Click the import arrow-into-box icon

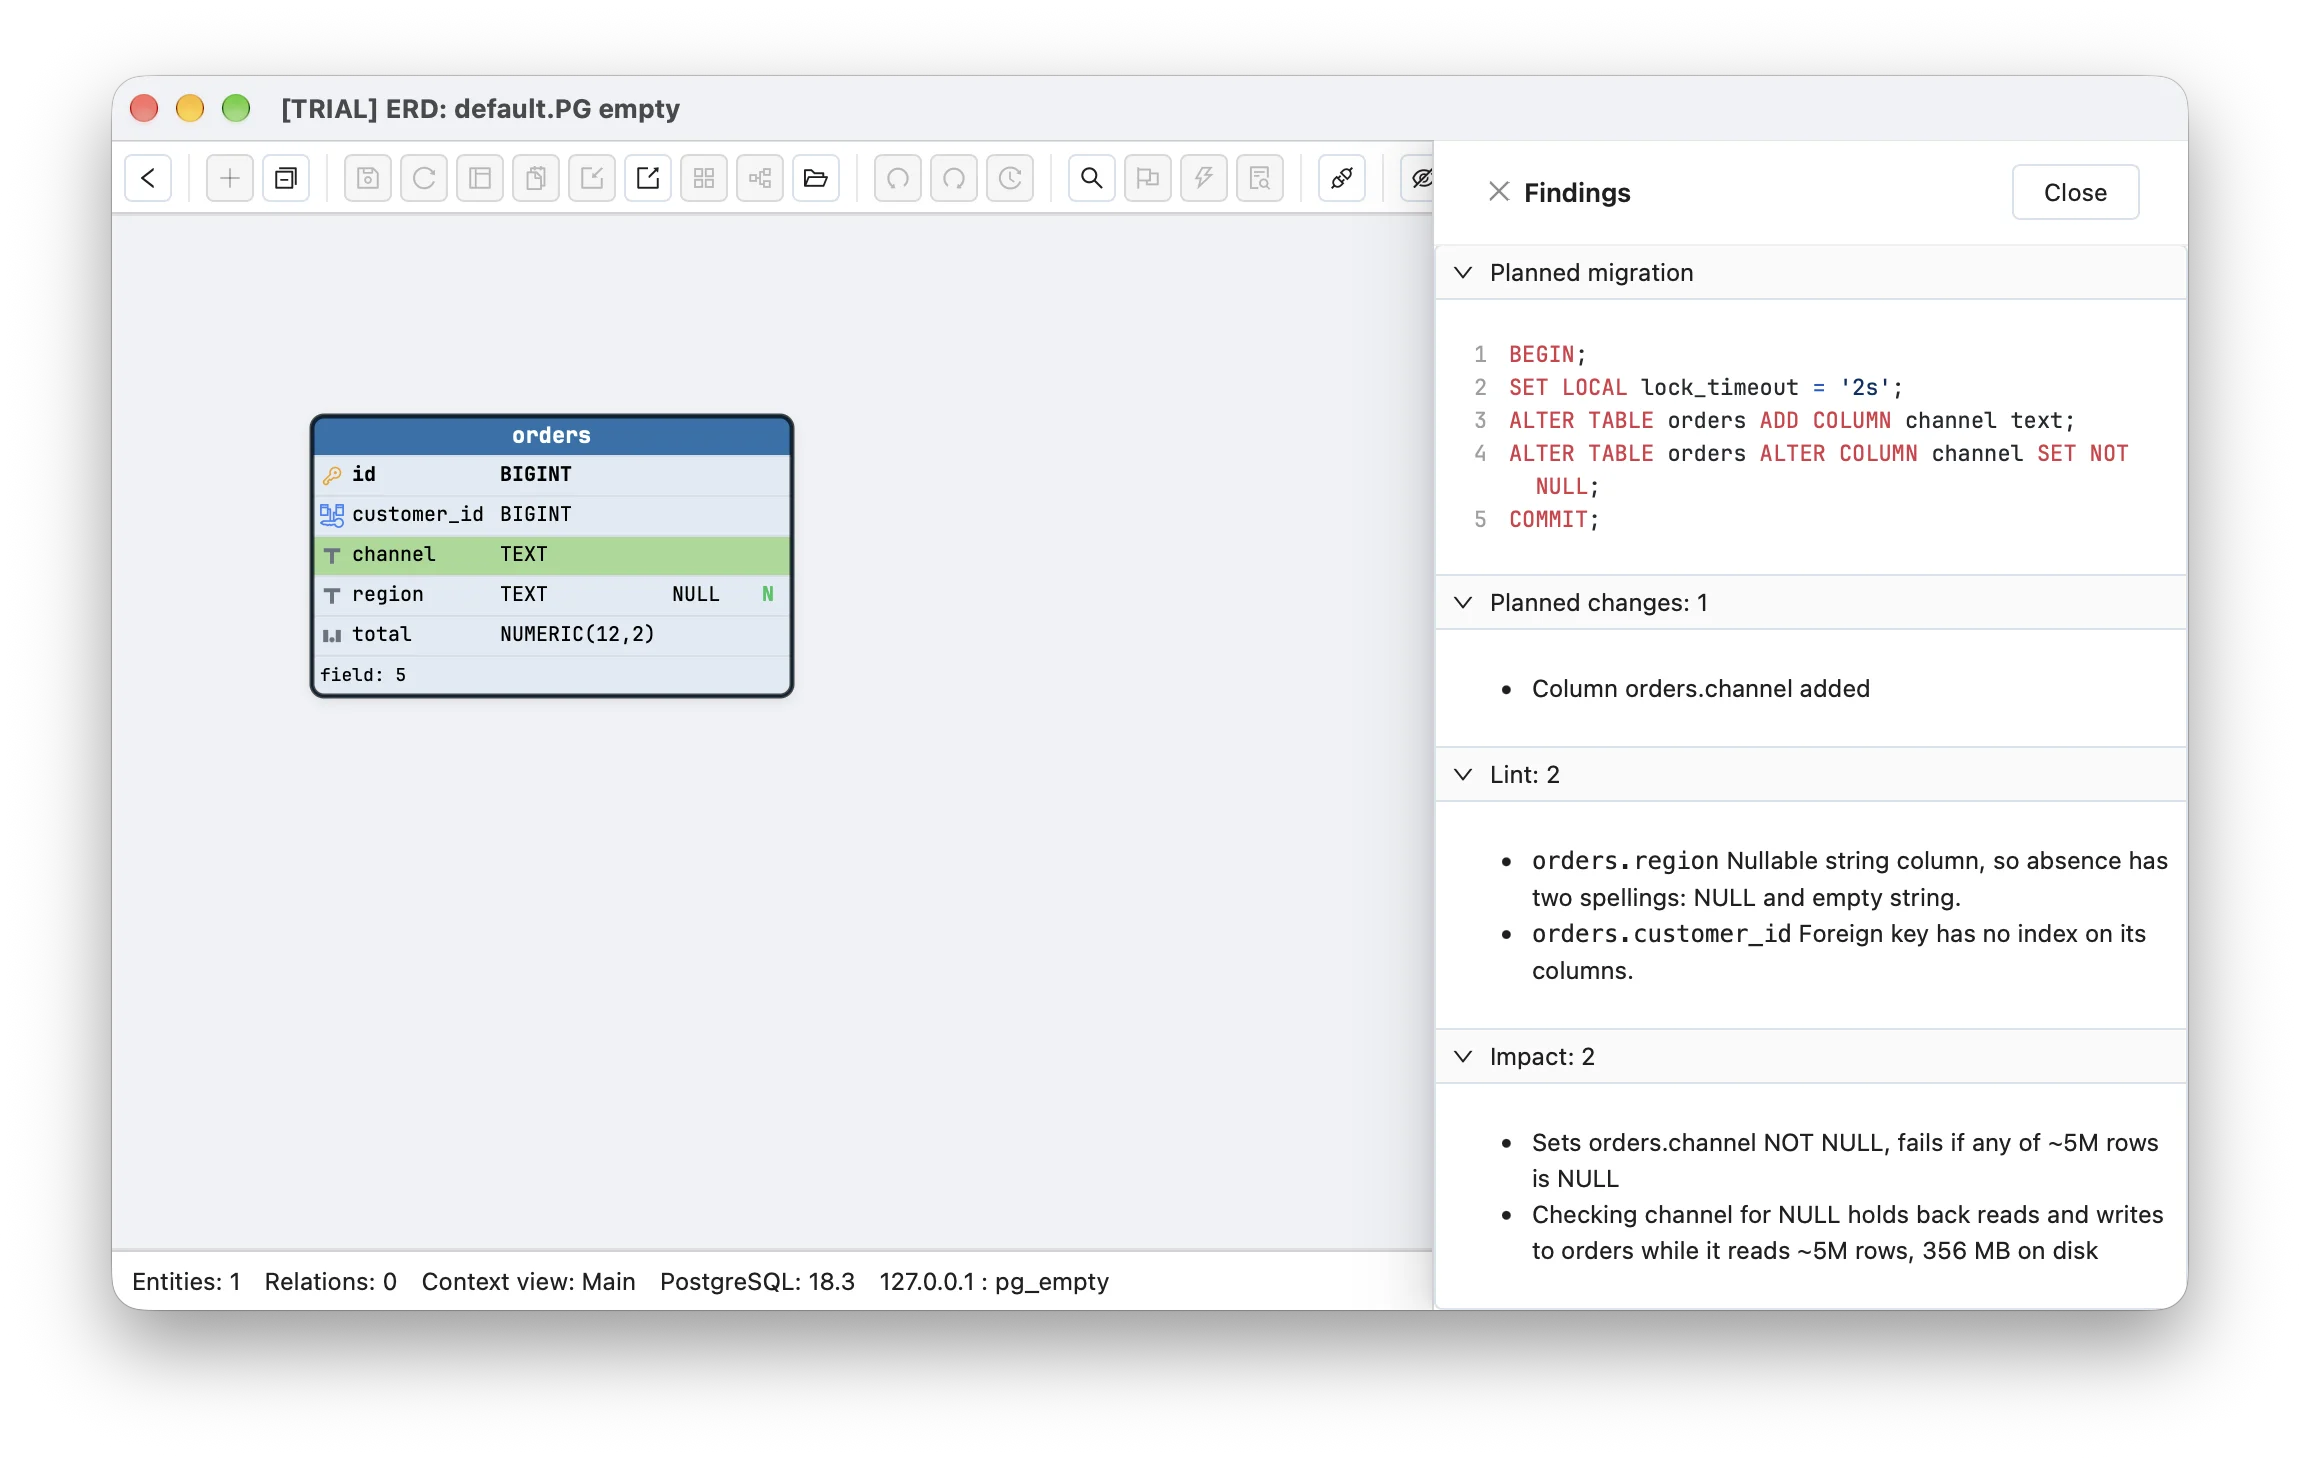tap(592, 178)
